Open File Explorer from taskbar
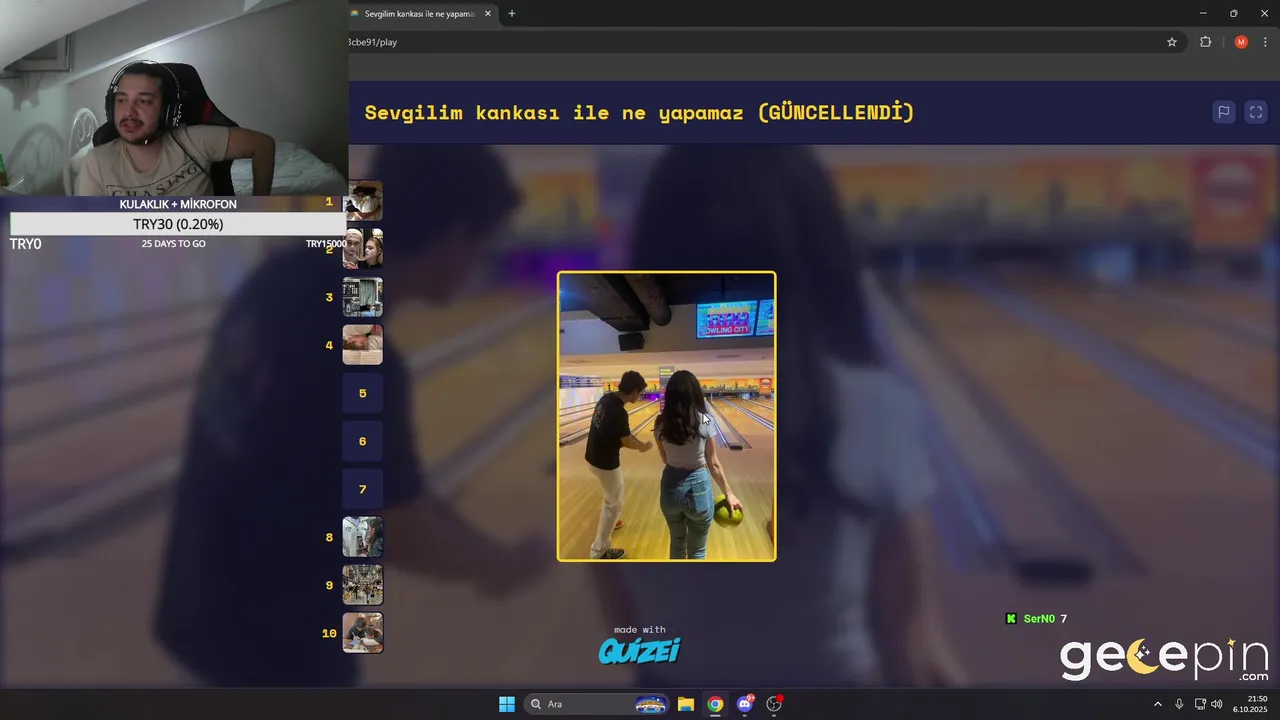 coord(685,704)
